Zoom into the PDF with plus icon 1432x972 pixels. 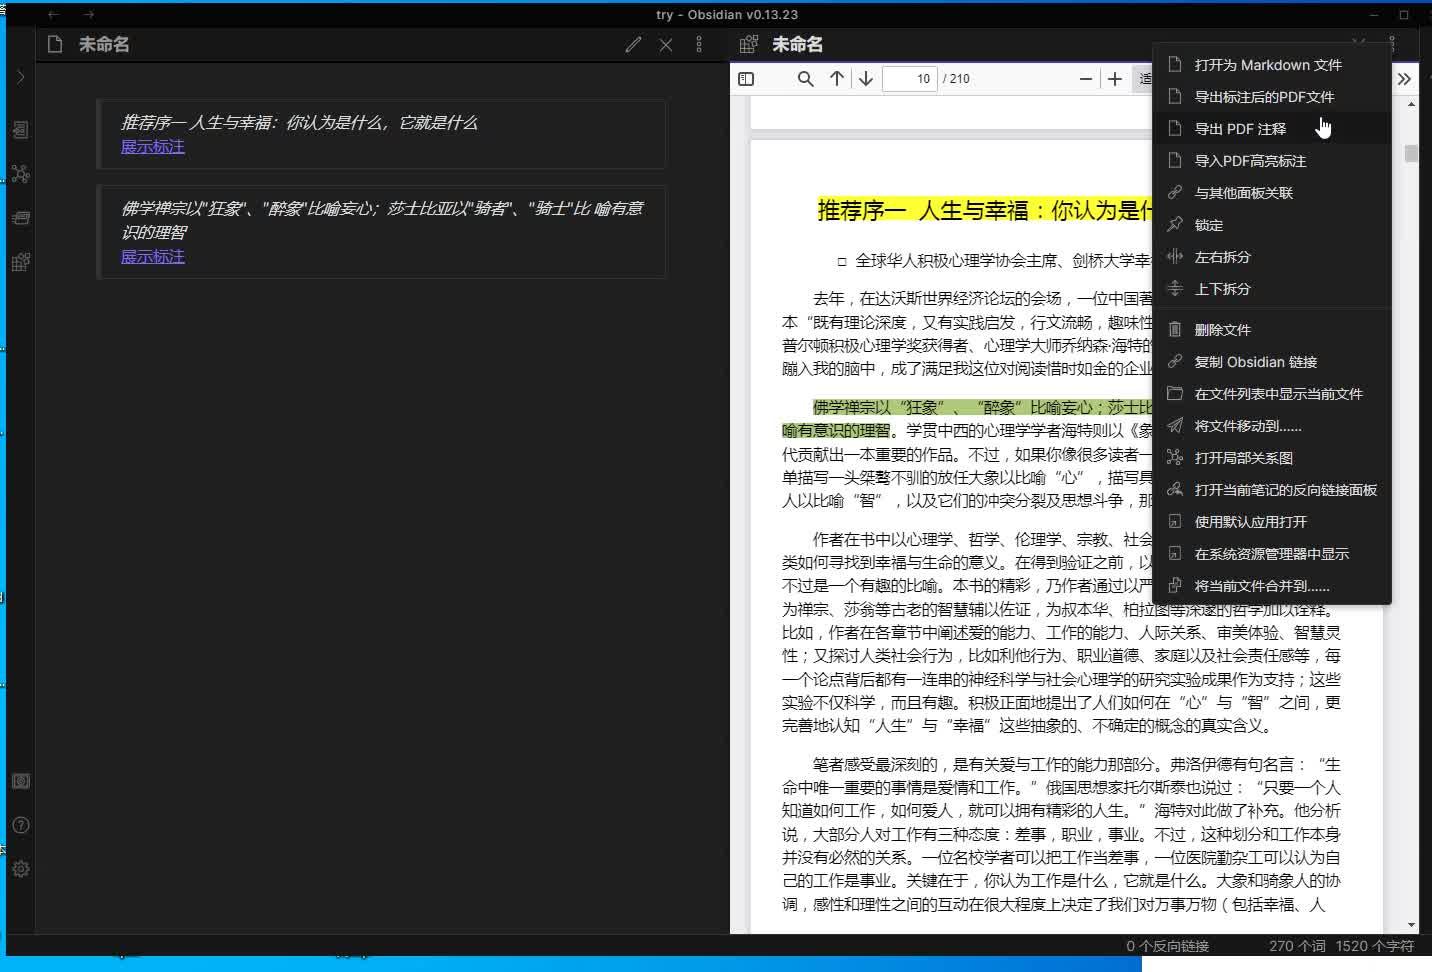pyautogui.click(x=1115, y=78)
